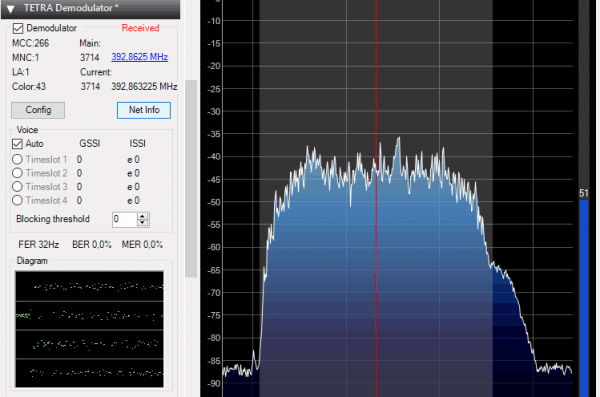This screenshot has width=600, height=397.
Task: Click the FER 32Hz readout
Action: [x=39, y=245]
